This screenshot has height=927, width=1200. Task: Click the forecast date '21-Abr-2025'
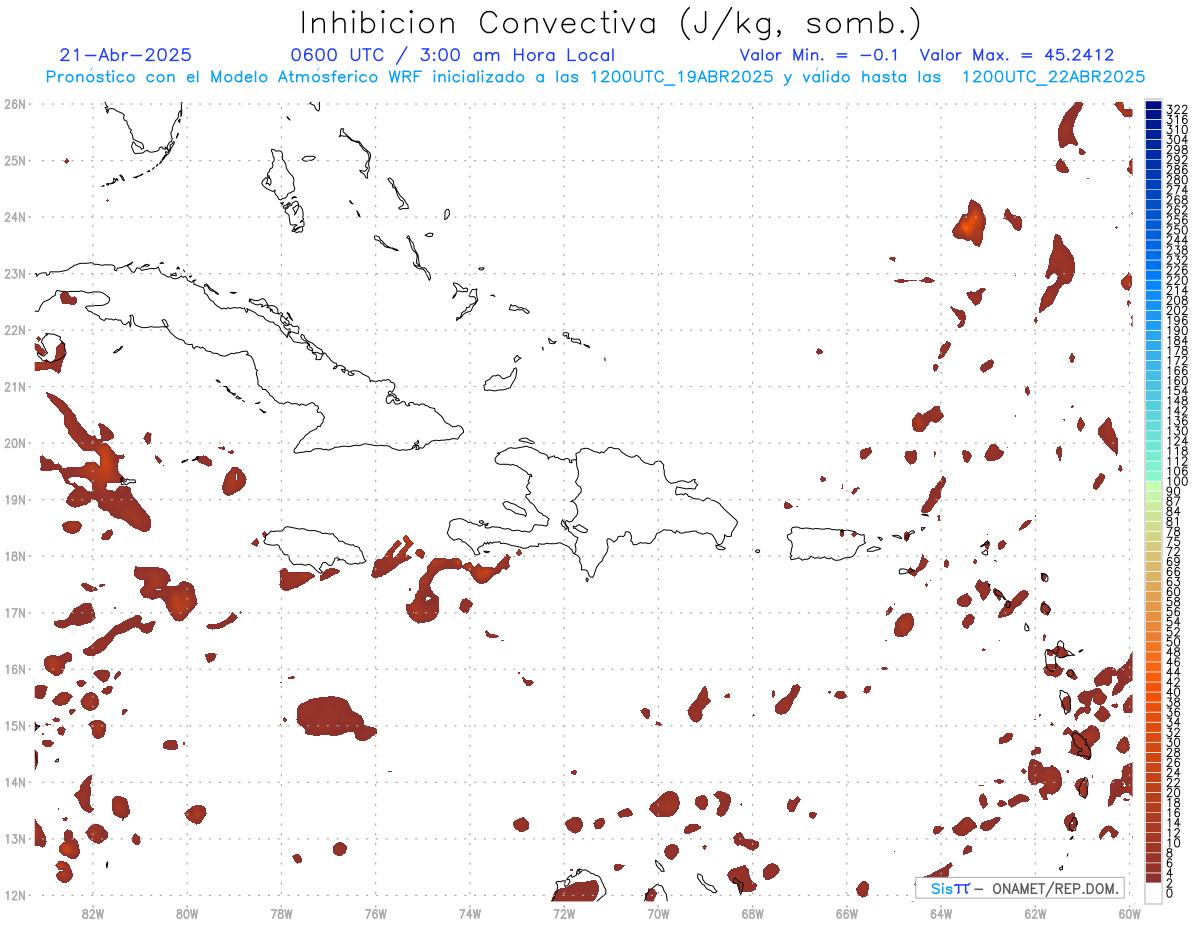[126, 55]
